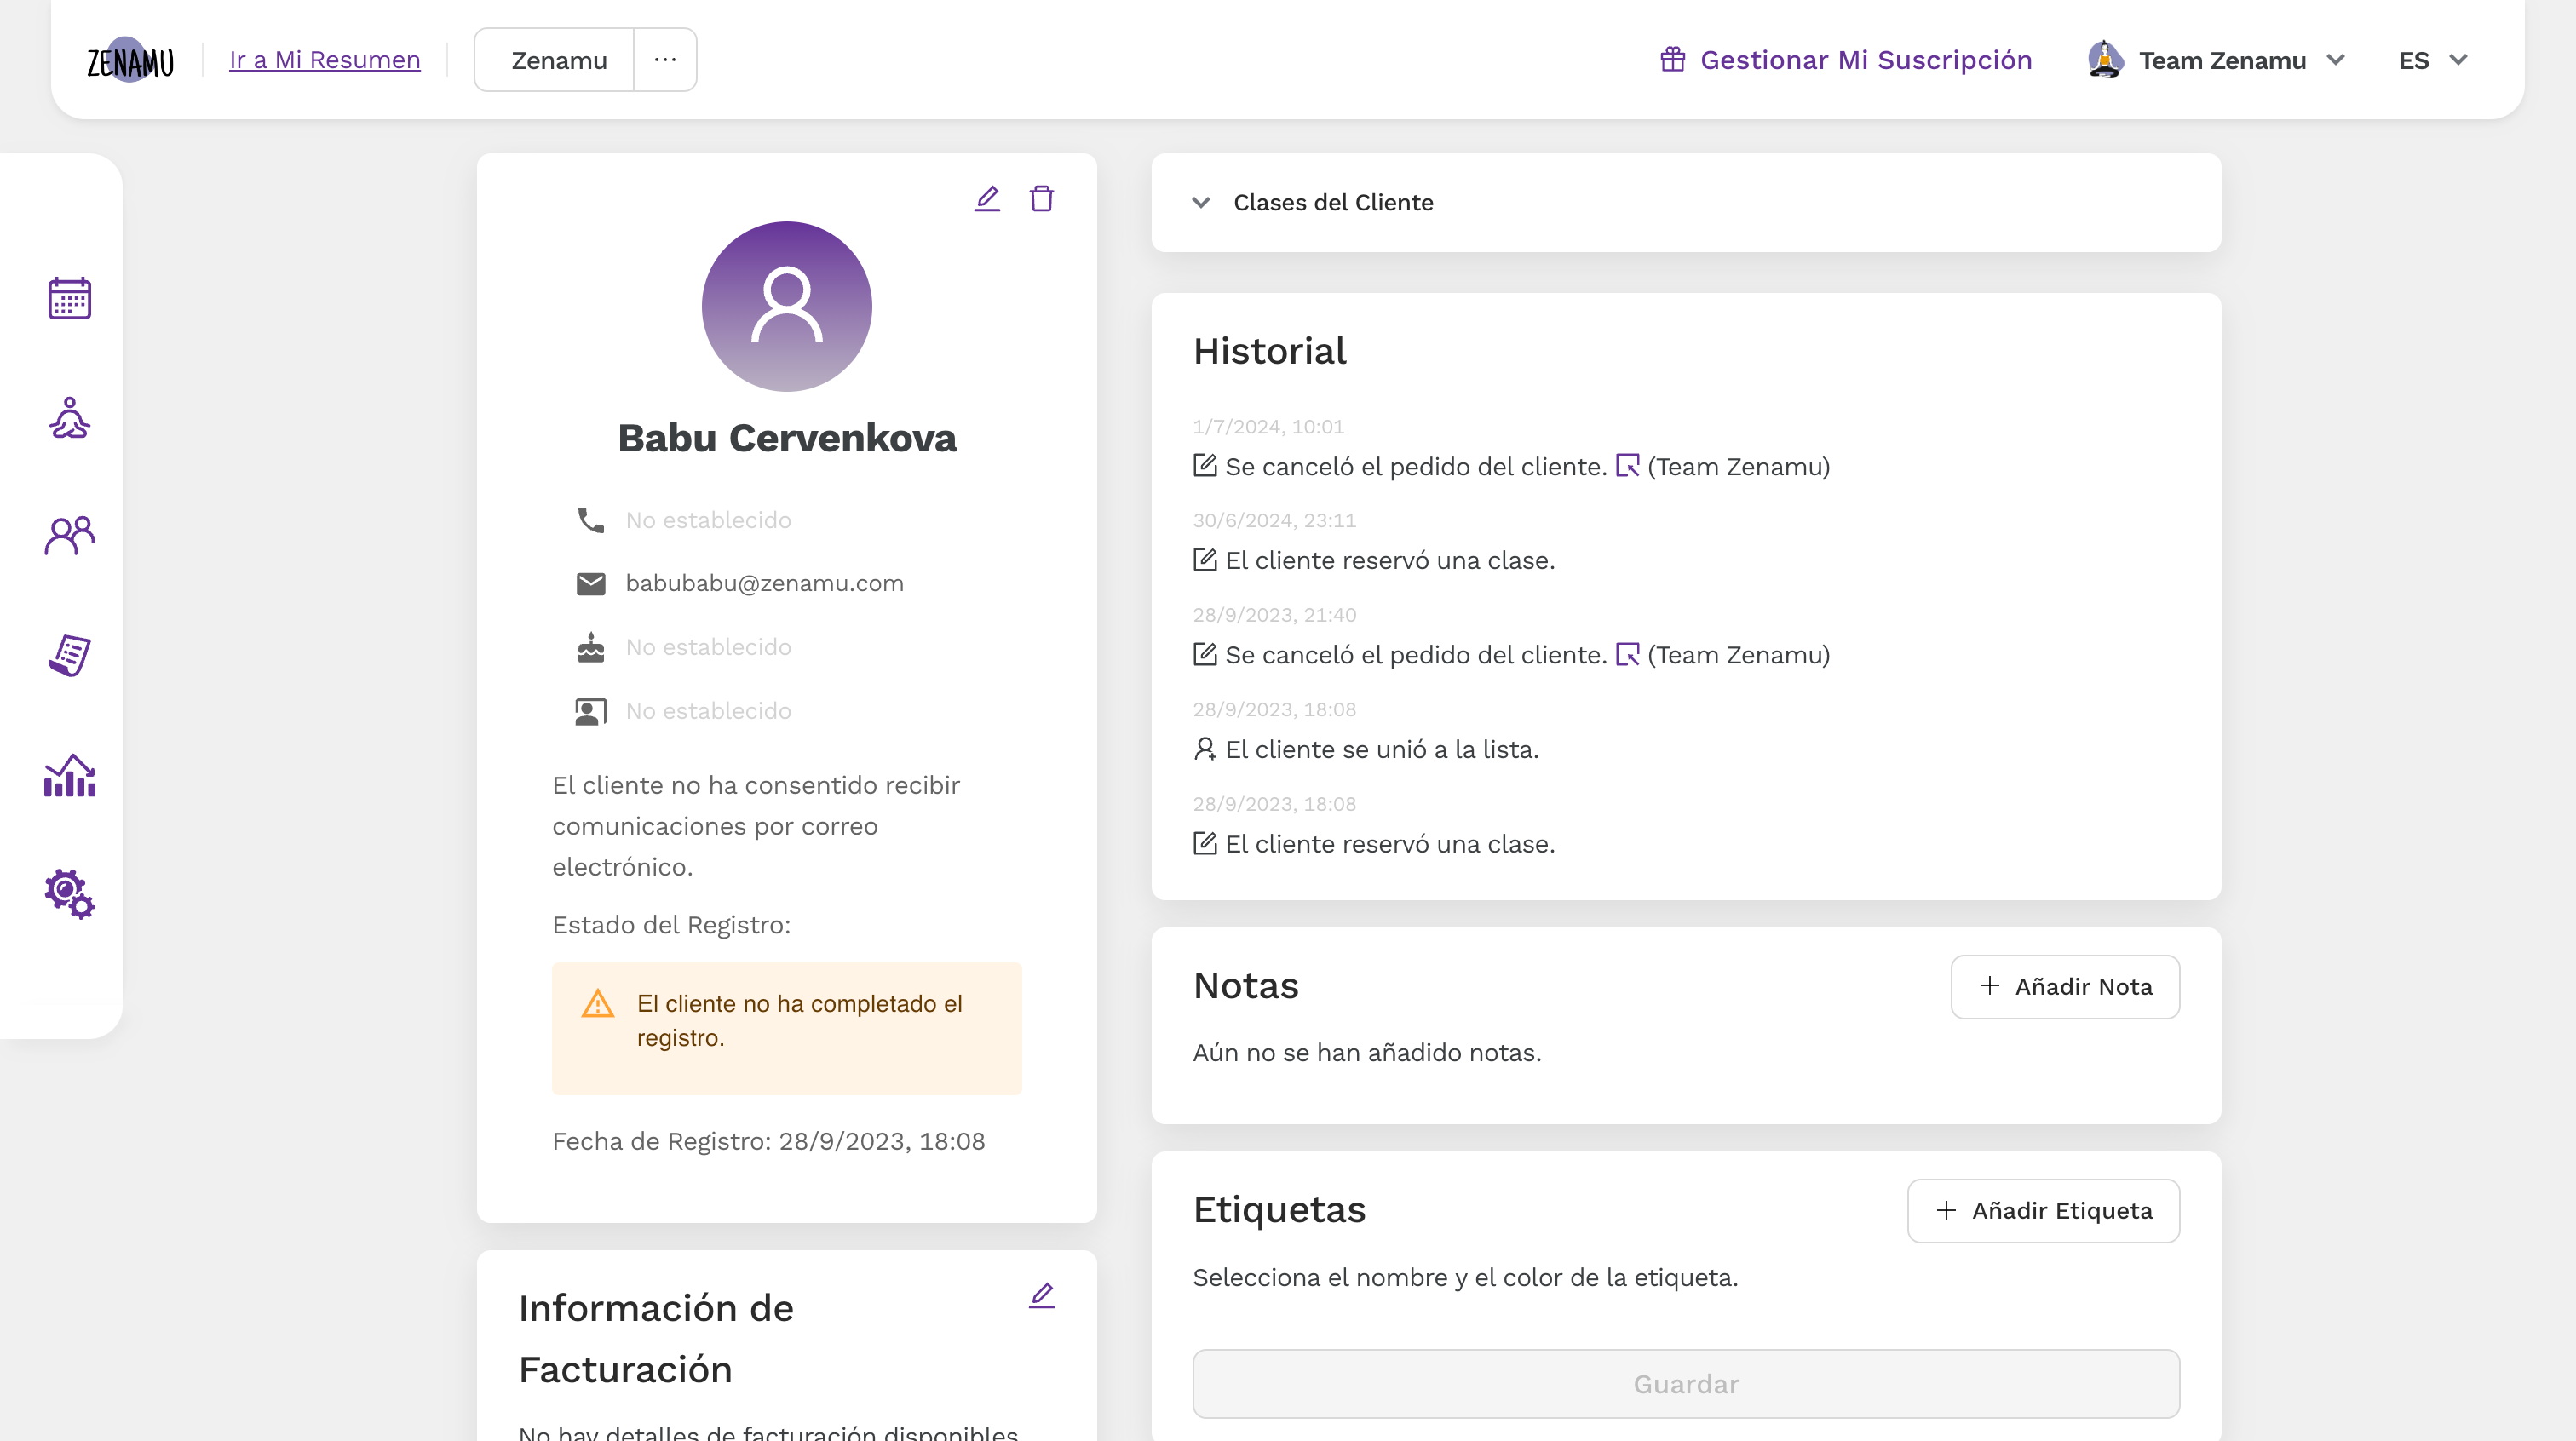The width and height of the screenshot is (2576, 1441).
Task: Click edit icon of 28/9/2023 18:08 reservation entry
Action: click(1205, 843)
